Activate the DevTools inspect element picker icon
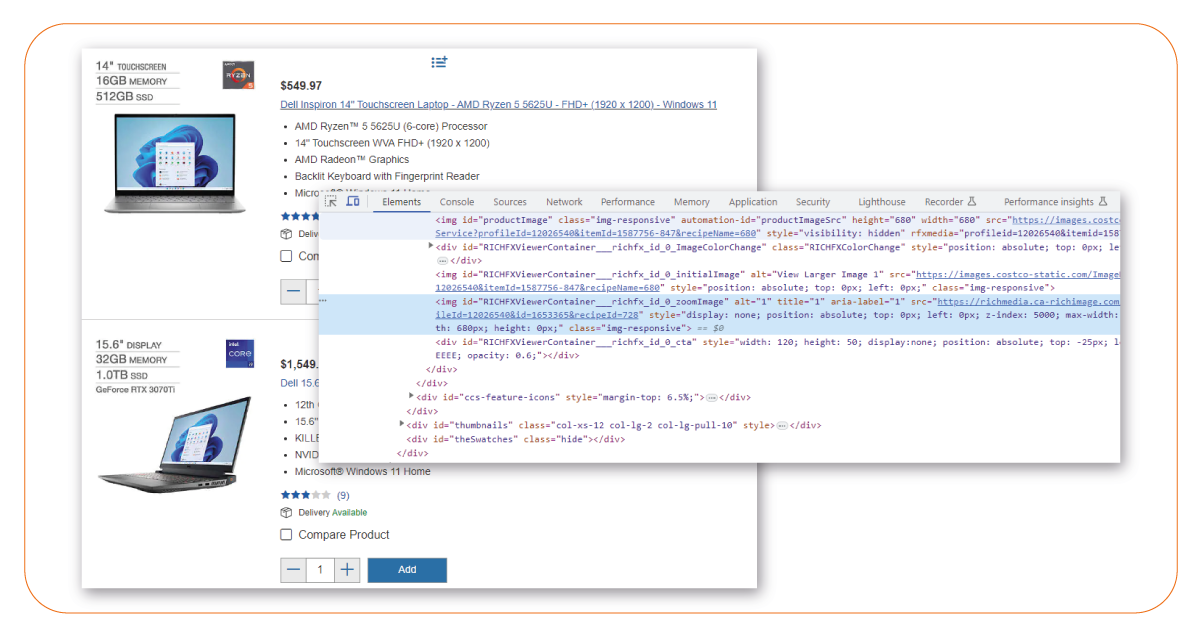Viewport: 1202px width, 634px height. point(331,201)
